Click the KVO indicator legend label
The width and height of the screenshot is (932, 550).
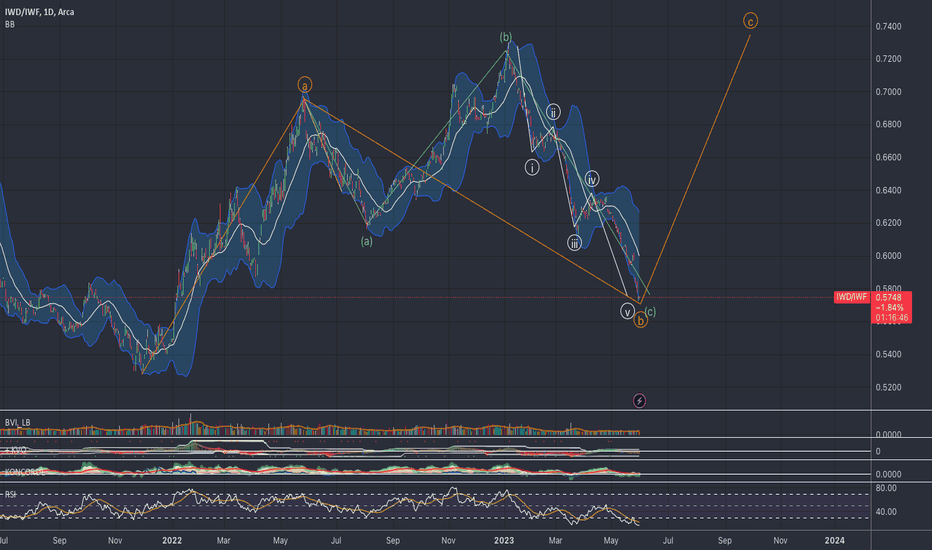pos(17,451)
